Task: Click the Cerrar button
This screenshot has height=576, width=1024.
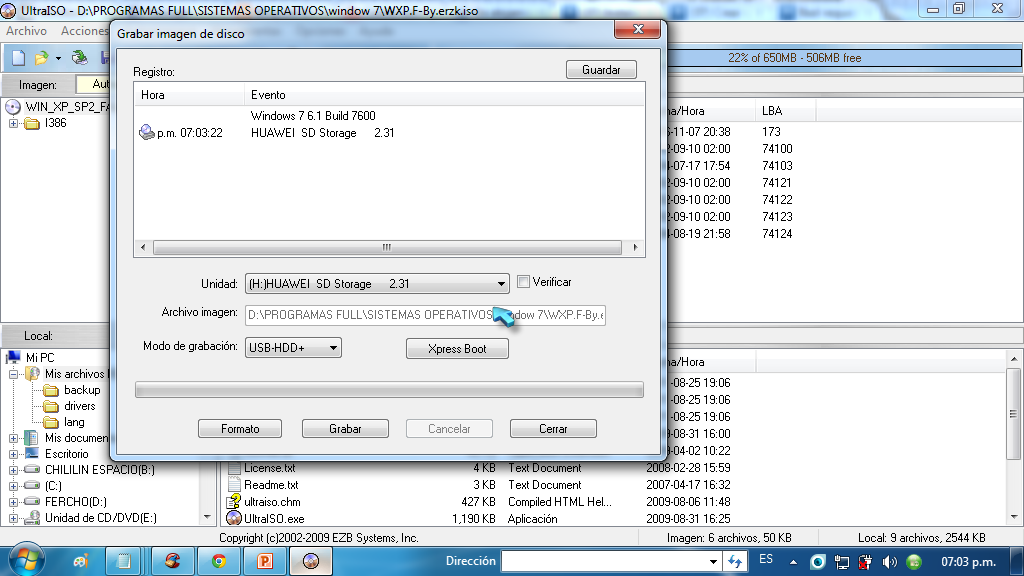Action: click(553, 429)
